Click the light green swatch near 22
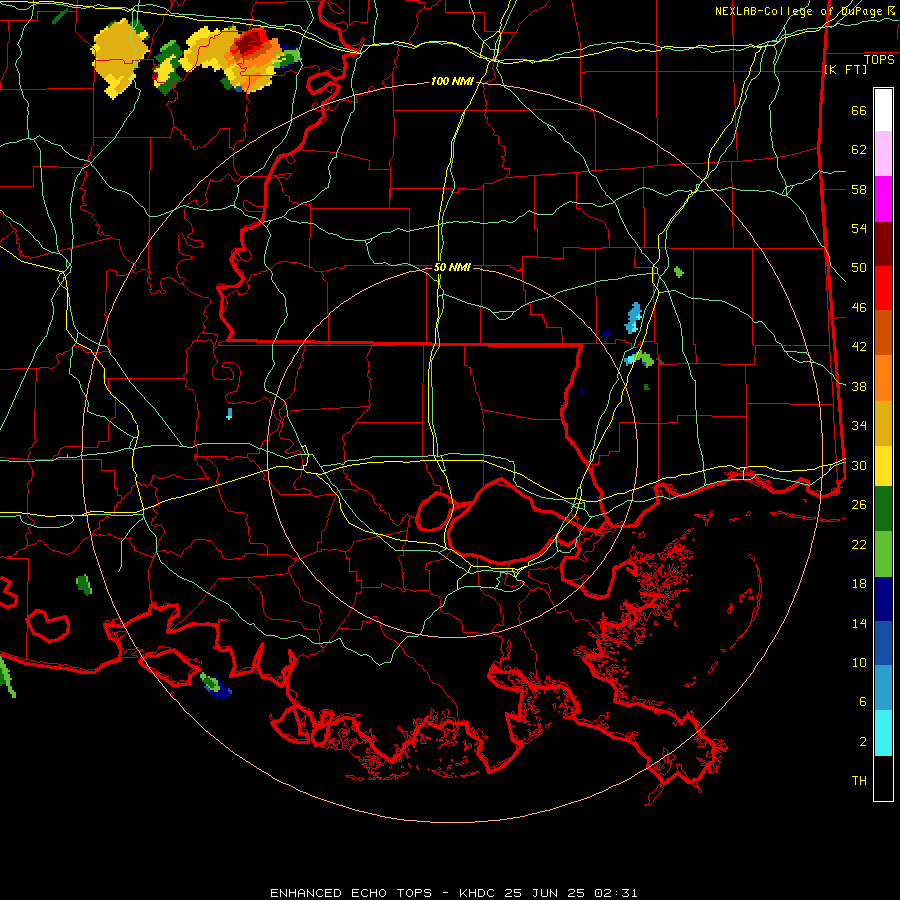Image resolution: width=900 pixels, height=900 pixels. (883, 554)
